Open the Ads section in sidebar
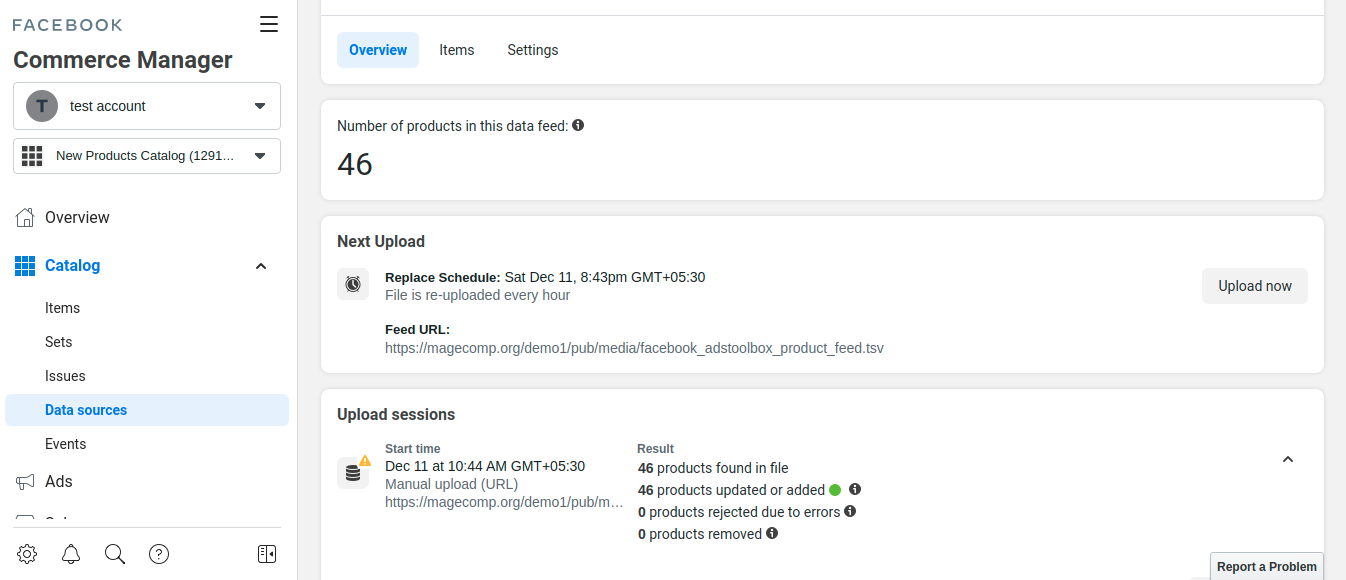 tap(59, 482)
